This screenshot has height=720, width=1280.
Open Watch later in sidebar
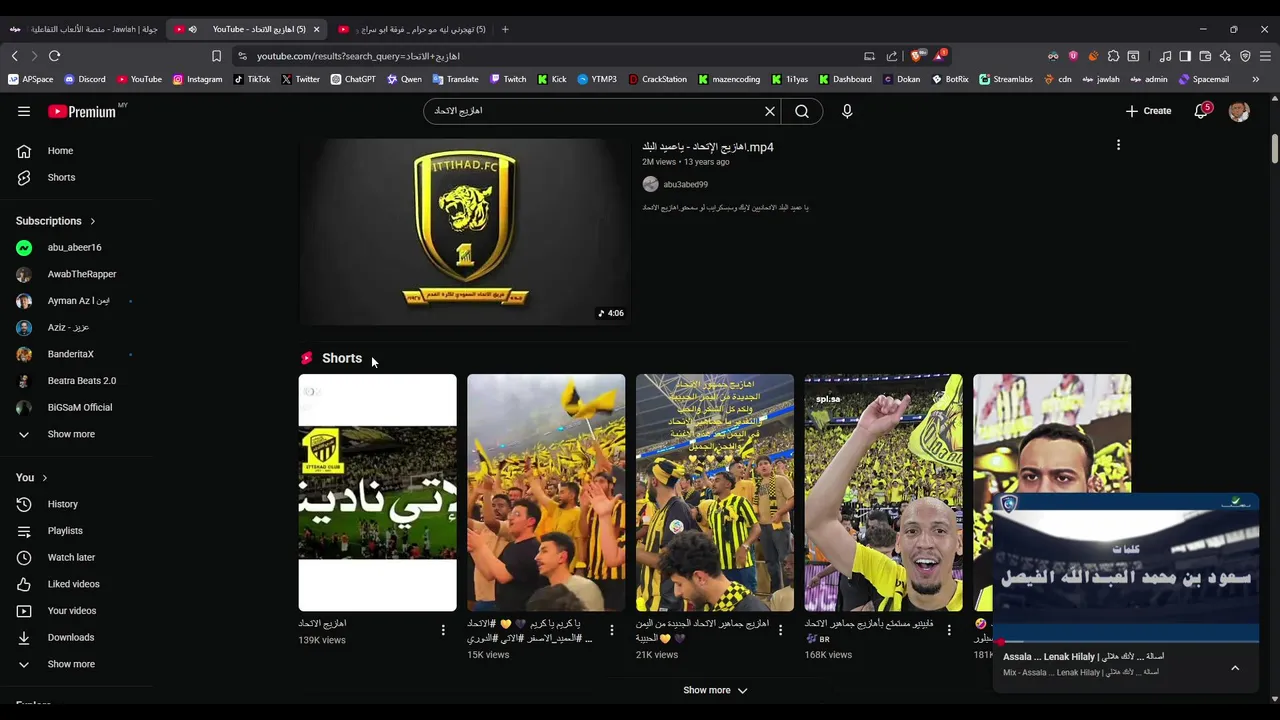coord(71,557)
